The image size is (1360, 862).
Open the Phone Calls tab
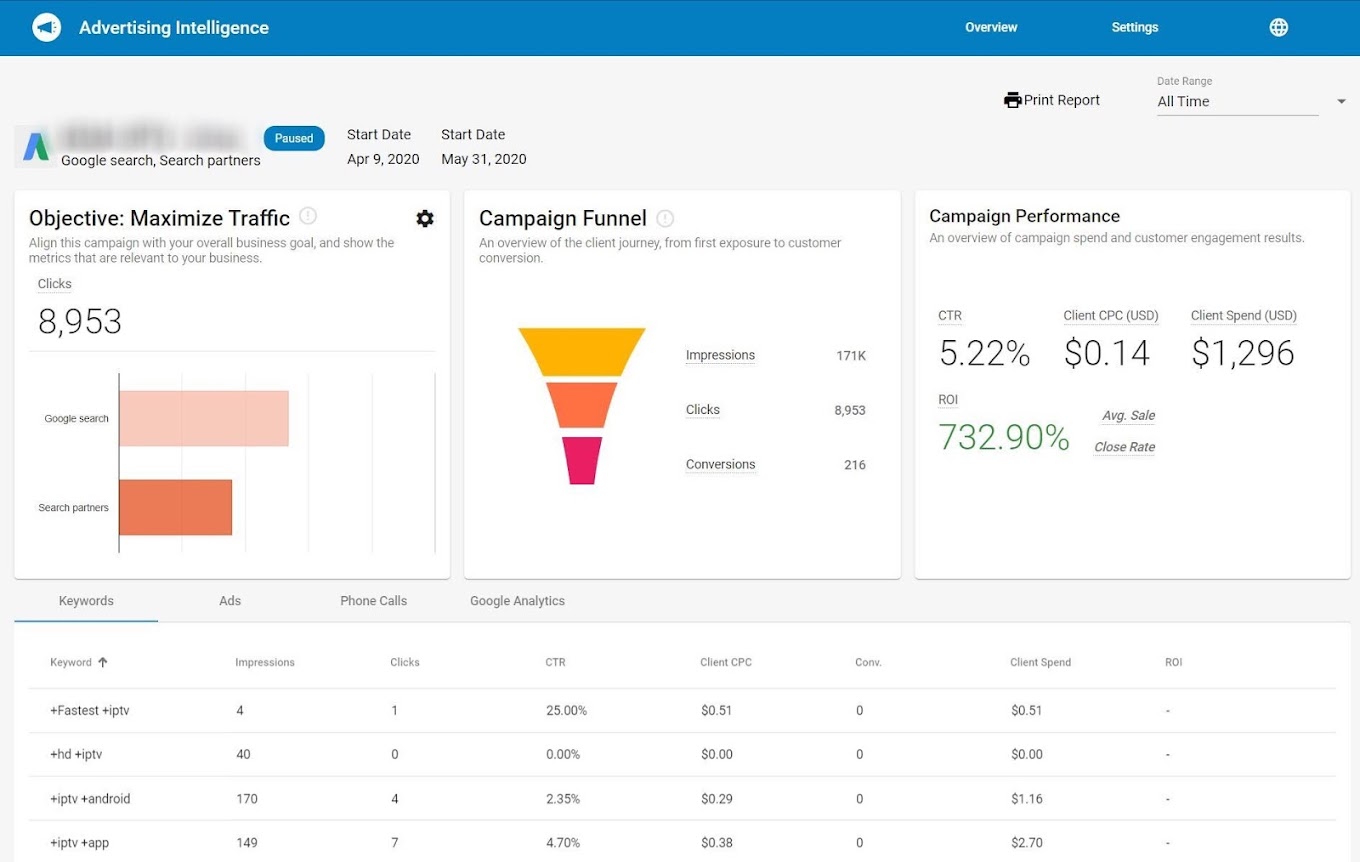click(x=373, y=600)
